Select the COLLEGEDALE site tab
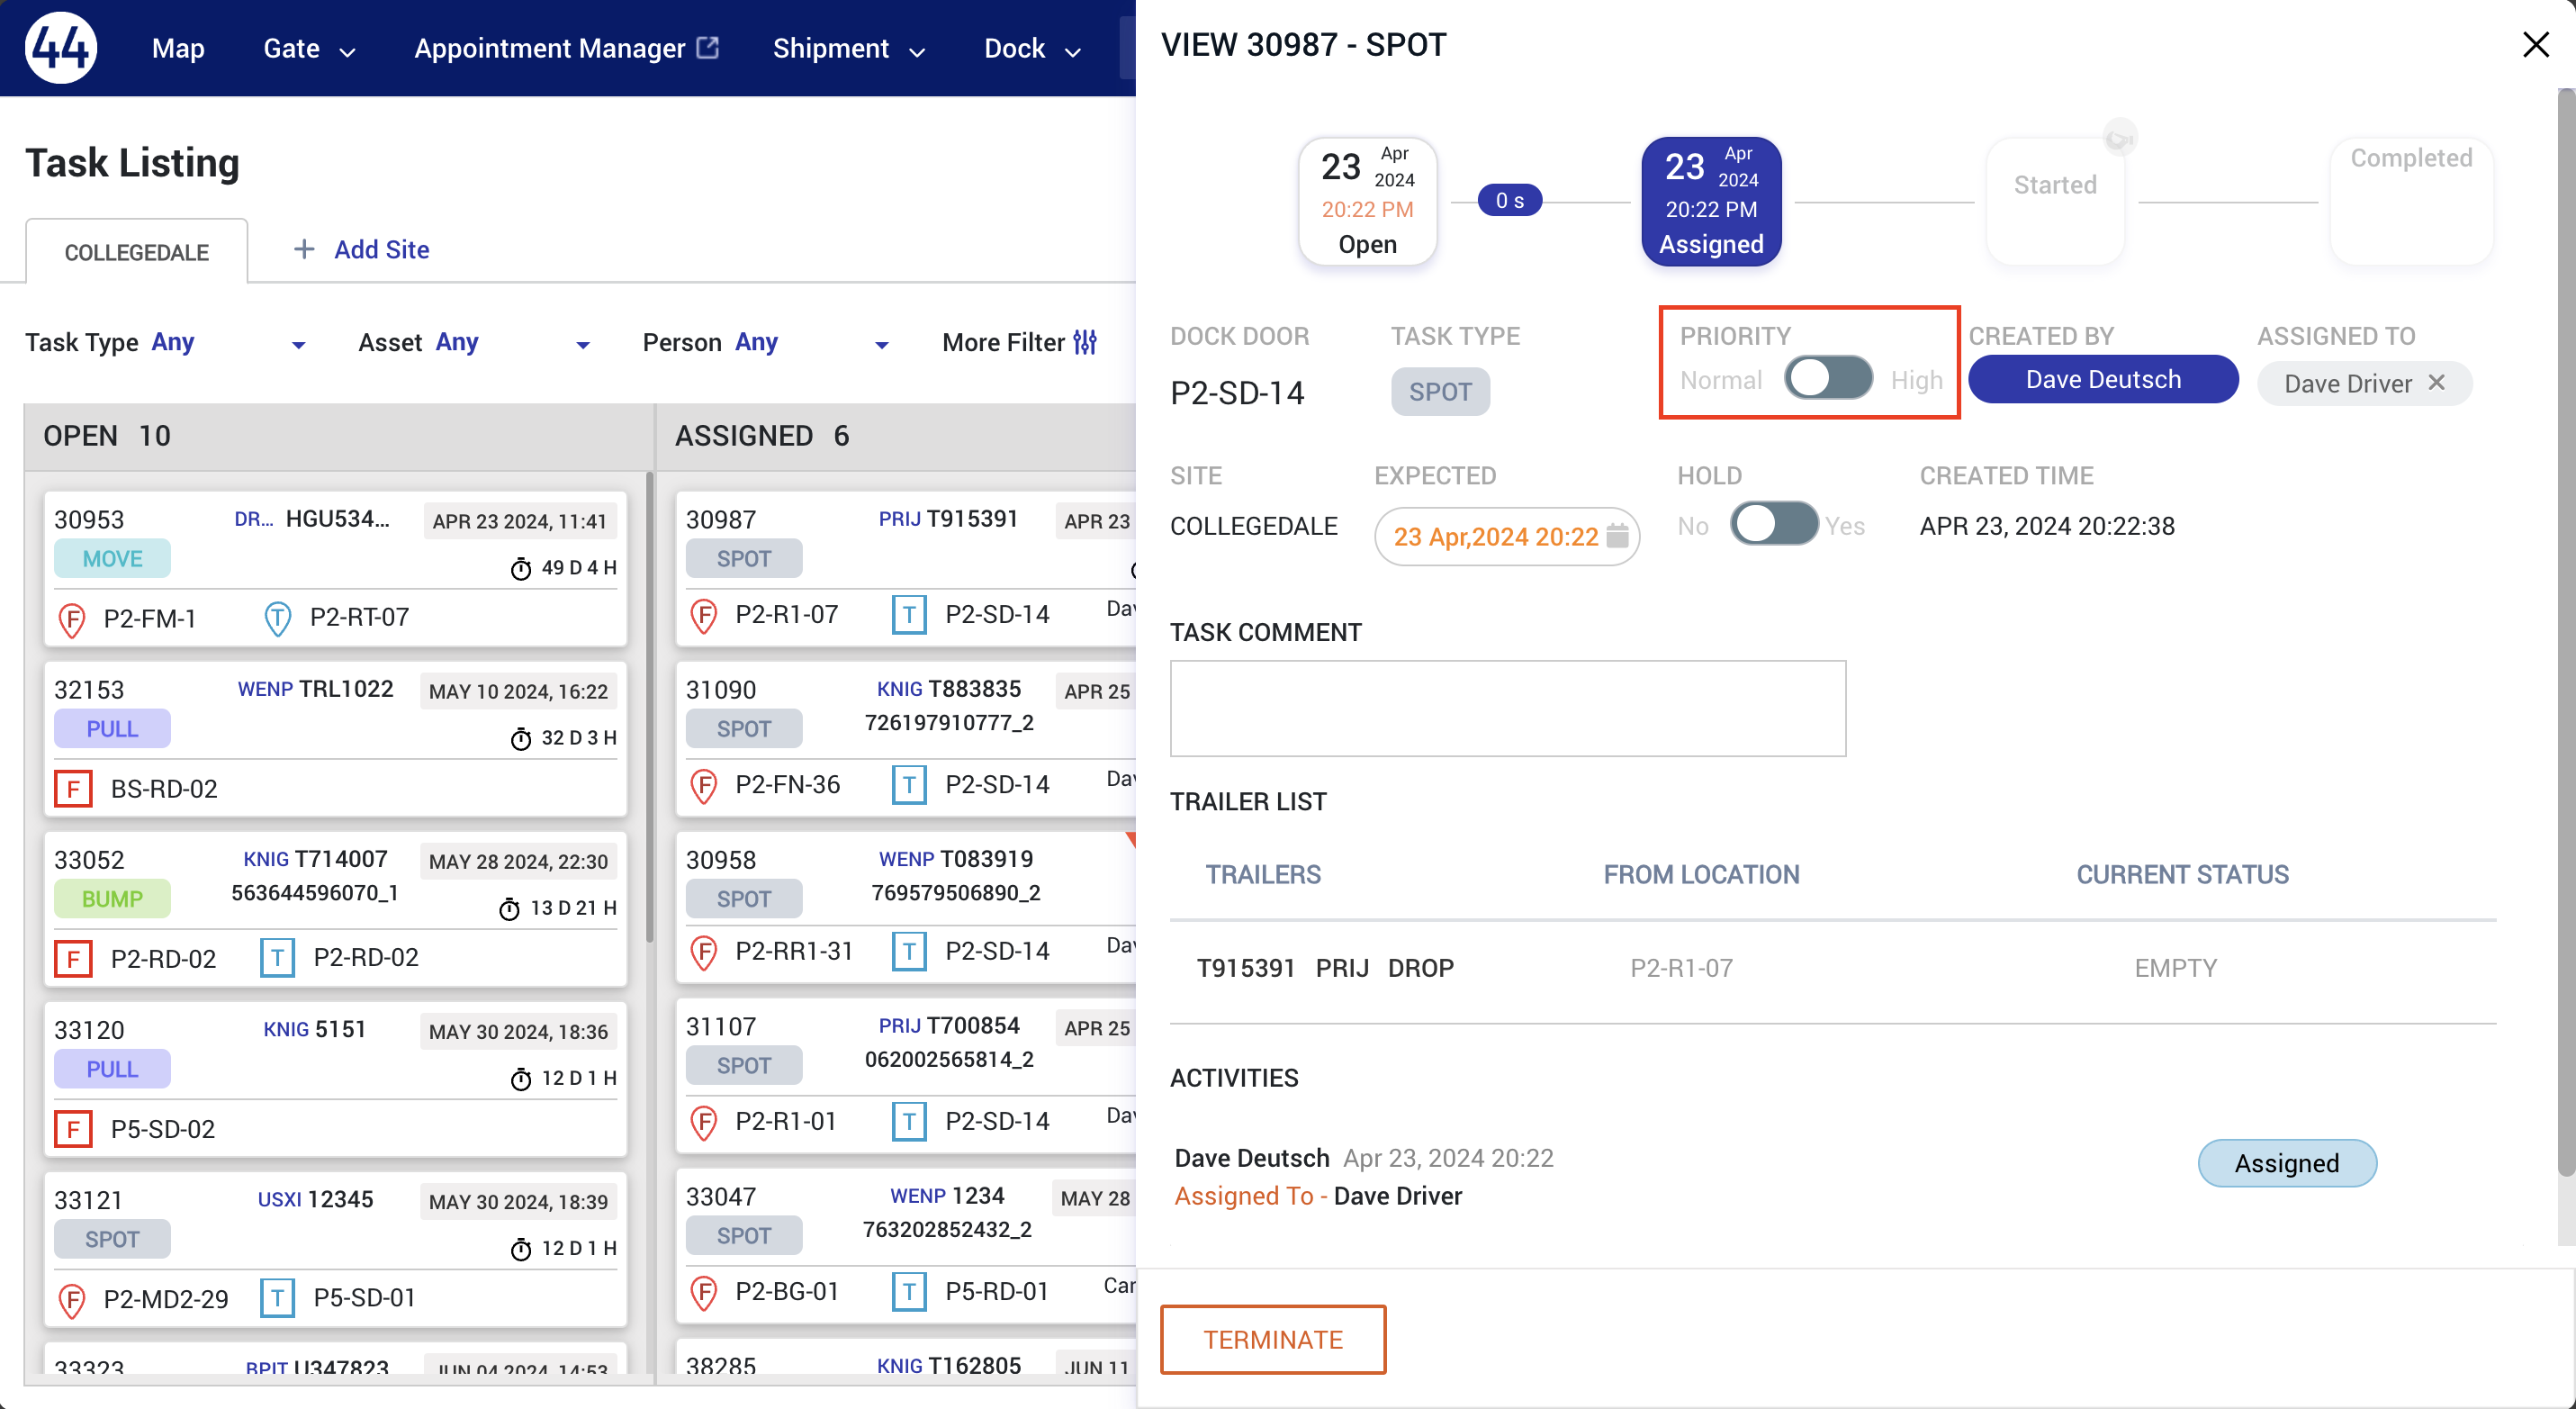The width and height of the screenshot is (2576, 1409). click(x=137, y=252)
